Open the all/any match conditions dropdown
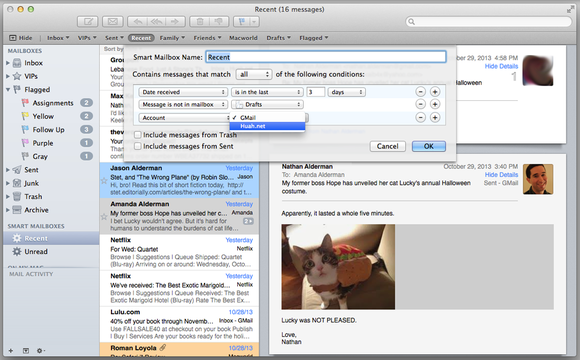Viewport: 580px width, 360px height. click(254, 74)
